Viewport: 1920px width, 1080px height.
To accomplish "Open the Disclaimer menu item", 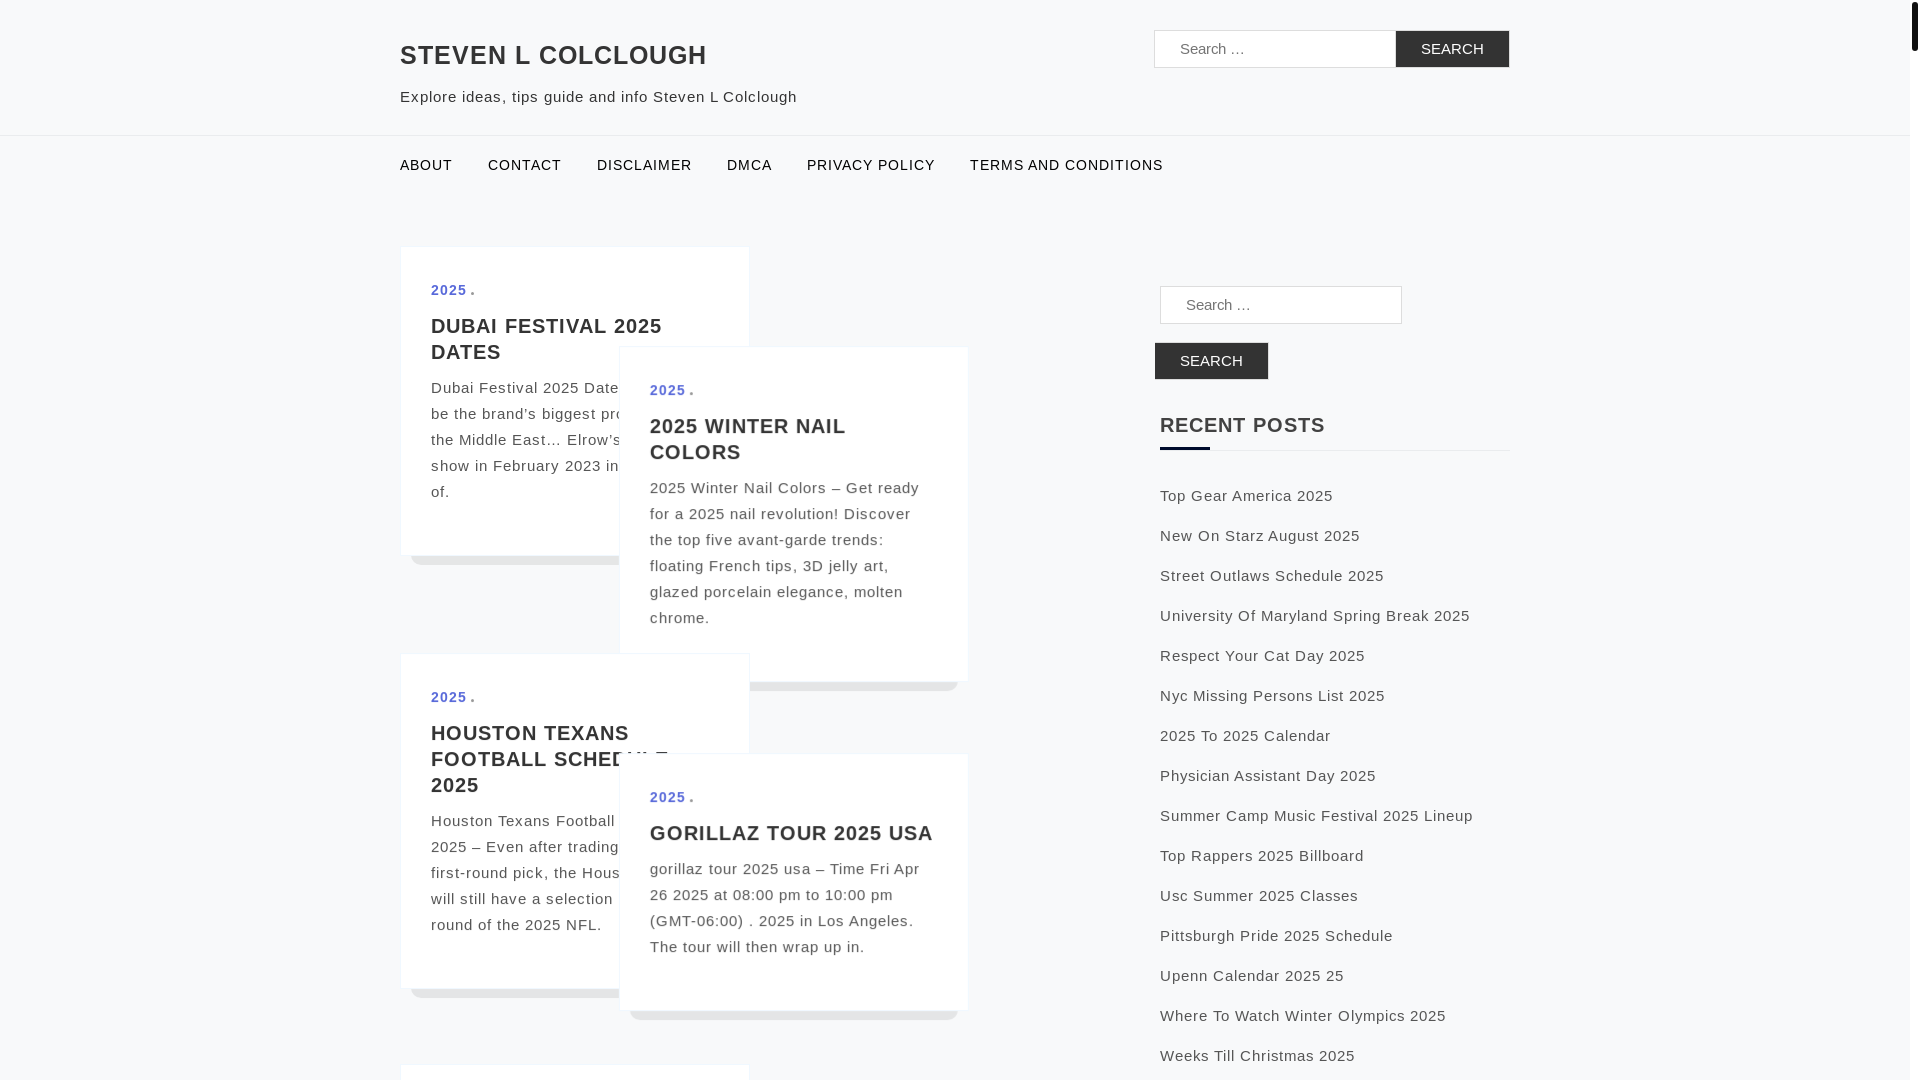I will click(x=644, y=165).
